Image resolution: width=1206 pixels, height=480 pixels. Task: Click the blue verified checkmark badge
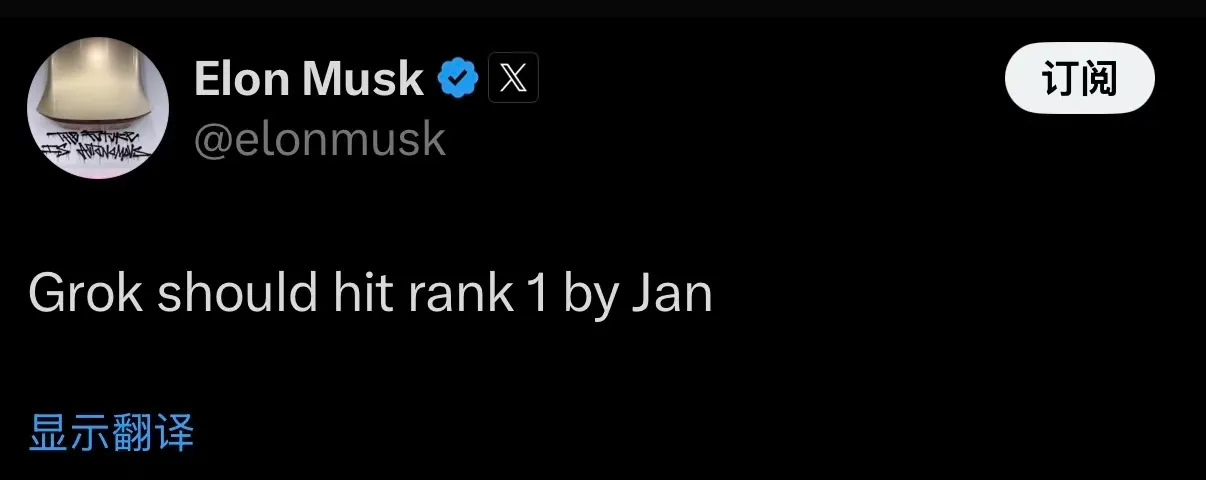[459, 78]
